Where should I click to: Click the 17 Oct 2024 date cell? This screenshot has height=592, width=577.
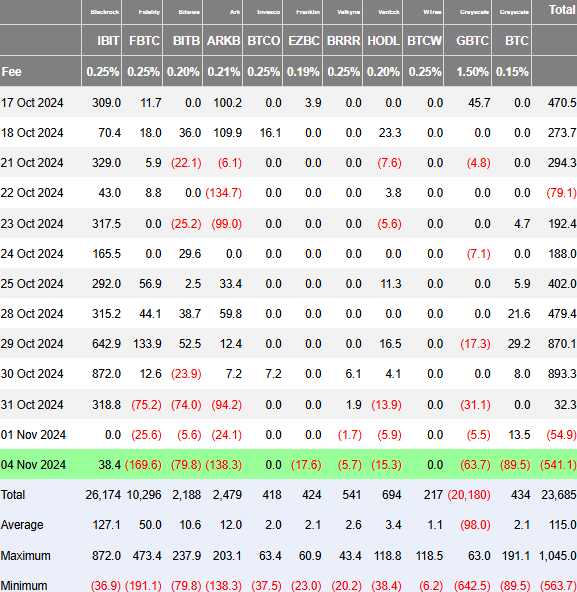(32, 103)
